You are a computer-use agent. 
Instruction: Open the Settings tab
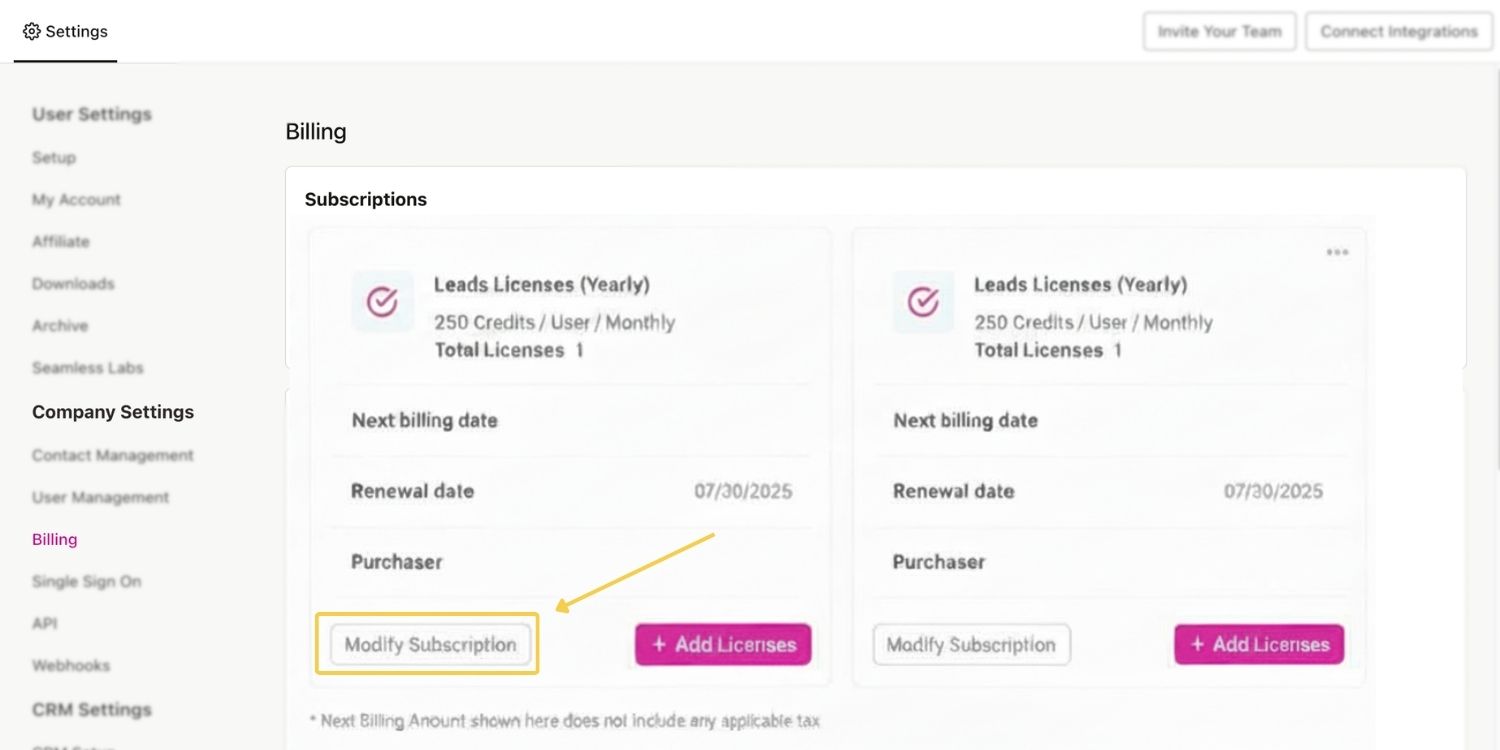pos(65,31)
